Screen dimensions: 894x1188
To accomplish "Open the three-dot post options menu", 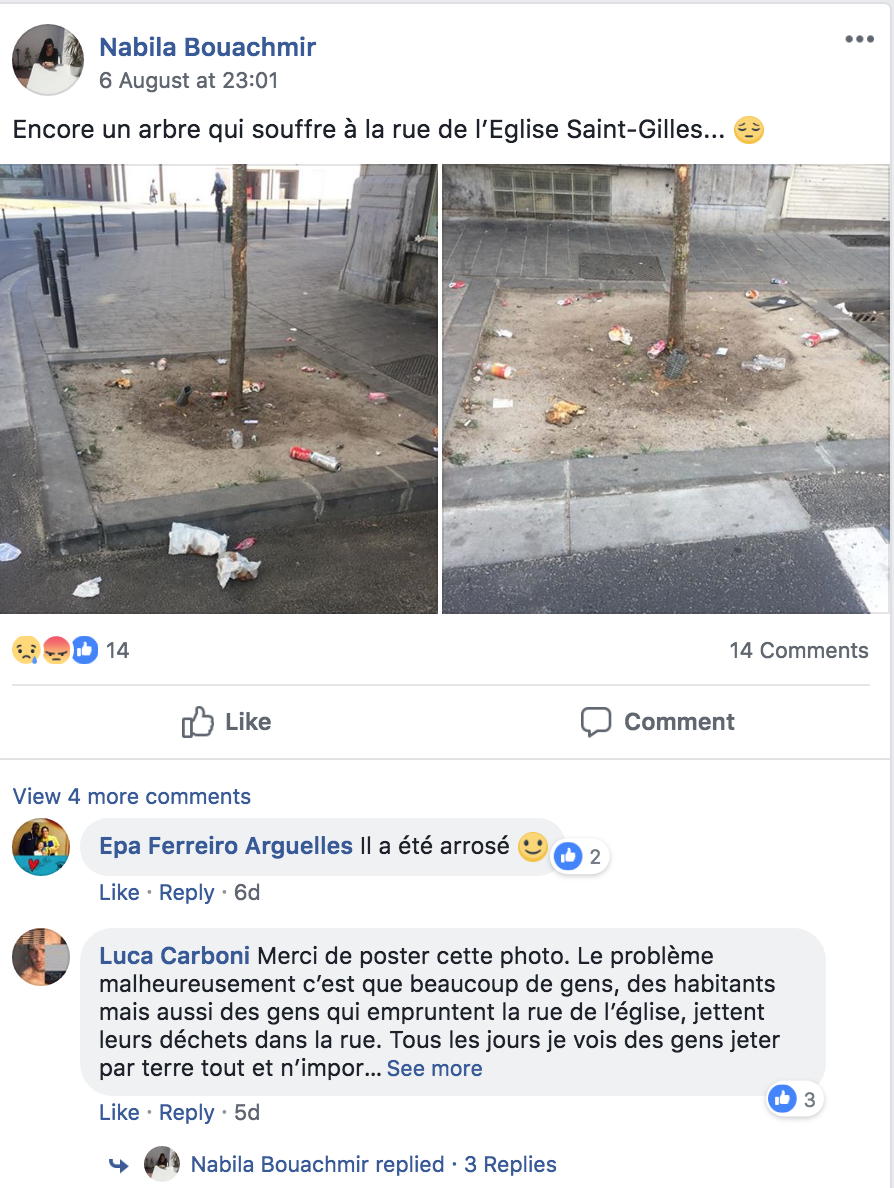I will click(859, 39).
